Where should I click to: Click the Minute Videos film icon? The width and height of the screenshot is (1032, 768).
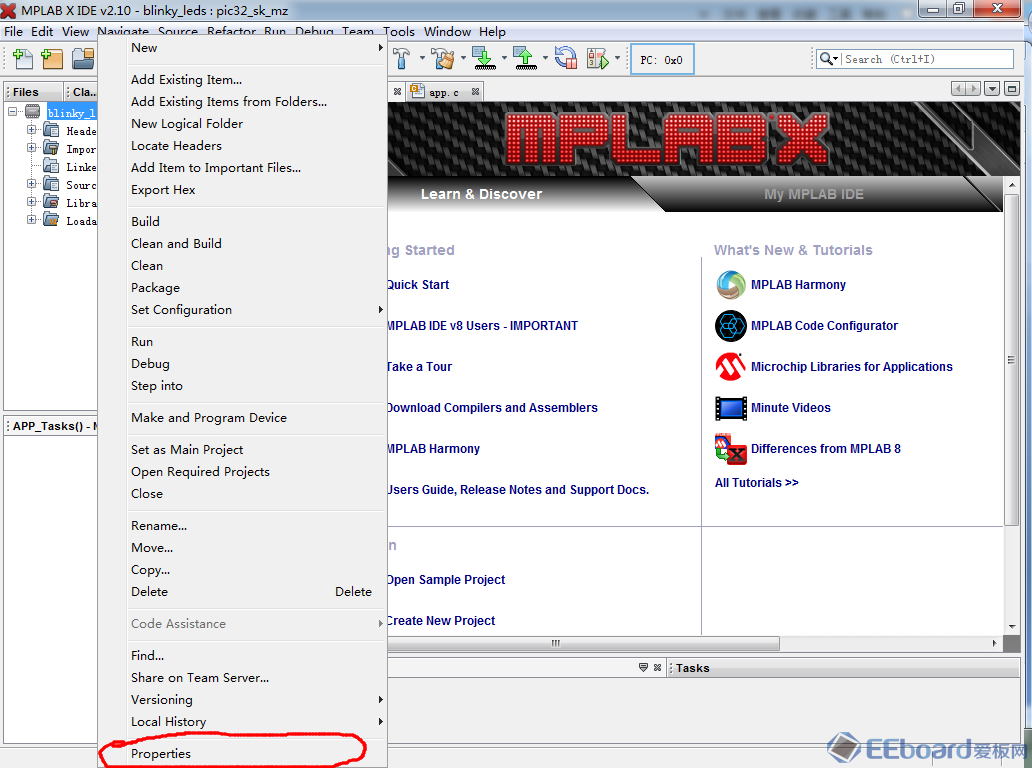click(x=731, y=408)
